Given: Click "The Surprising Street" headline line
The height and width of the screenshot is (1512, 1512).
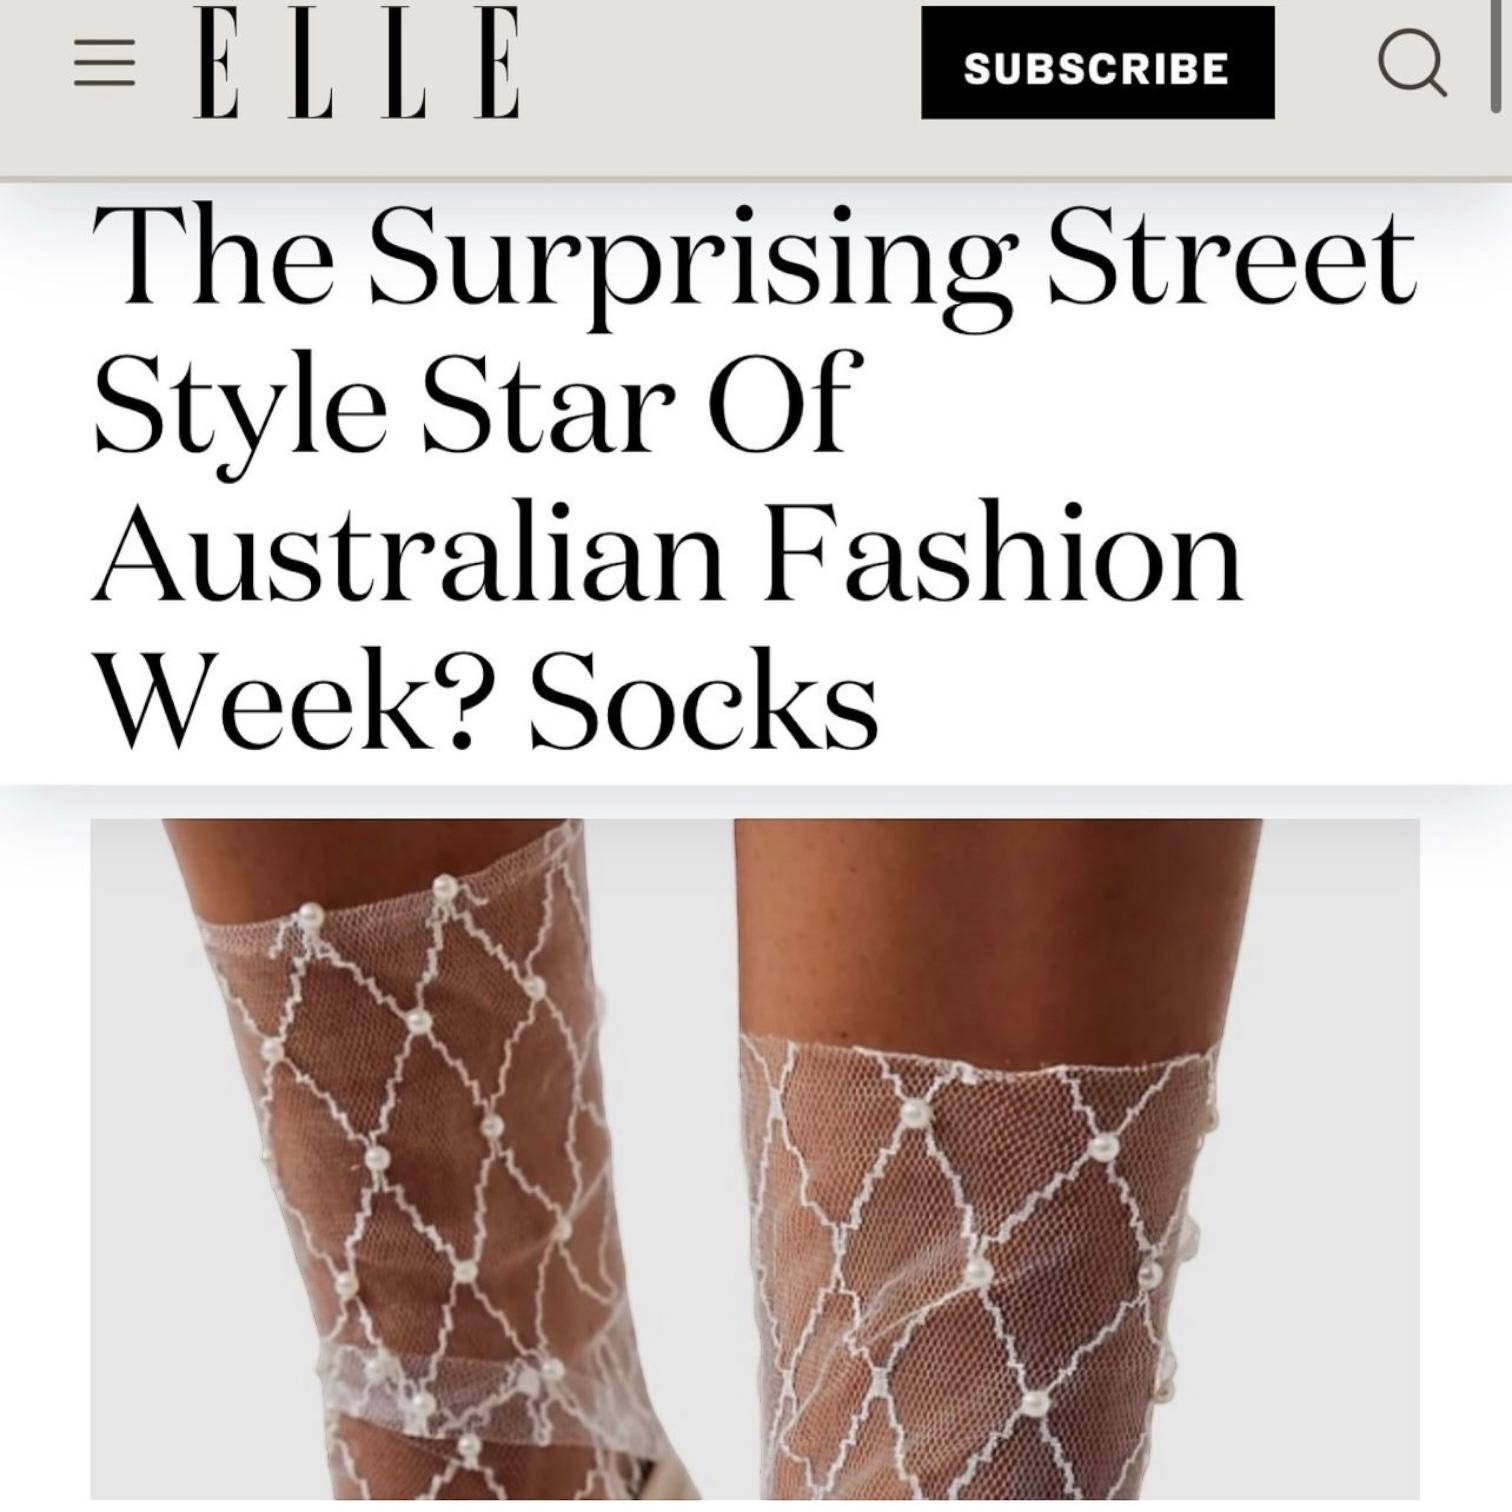Looking at the screenshot, I should (x=755, y=259).
